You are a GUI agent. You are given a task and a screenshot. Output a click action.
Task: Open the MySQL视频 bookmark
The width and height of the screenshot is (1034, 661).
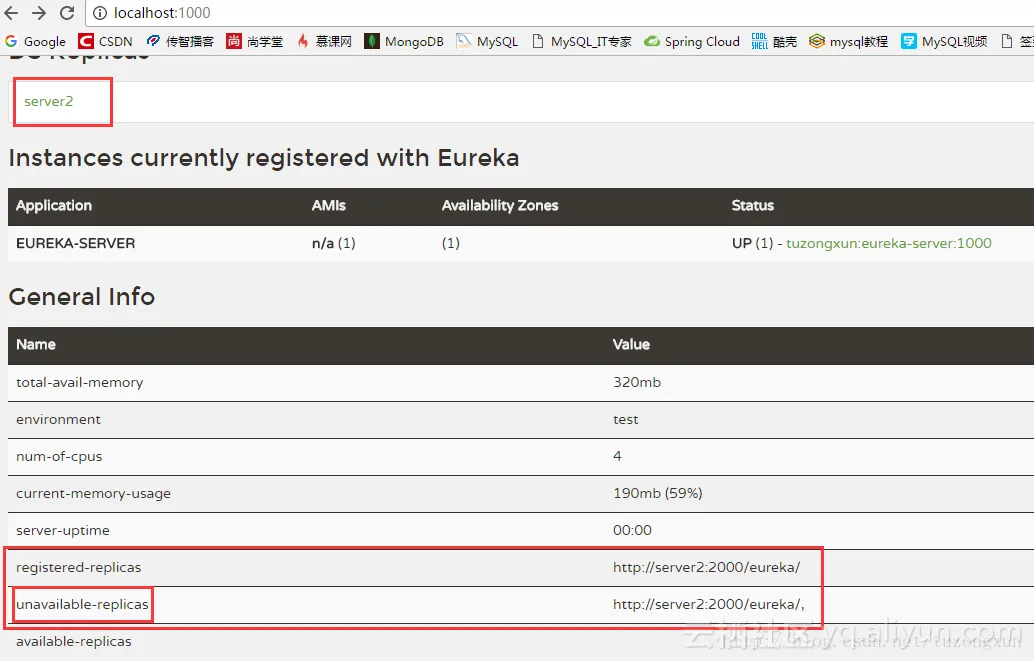(945, 42)
